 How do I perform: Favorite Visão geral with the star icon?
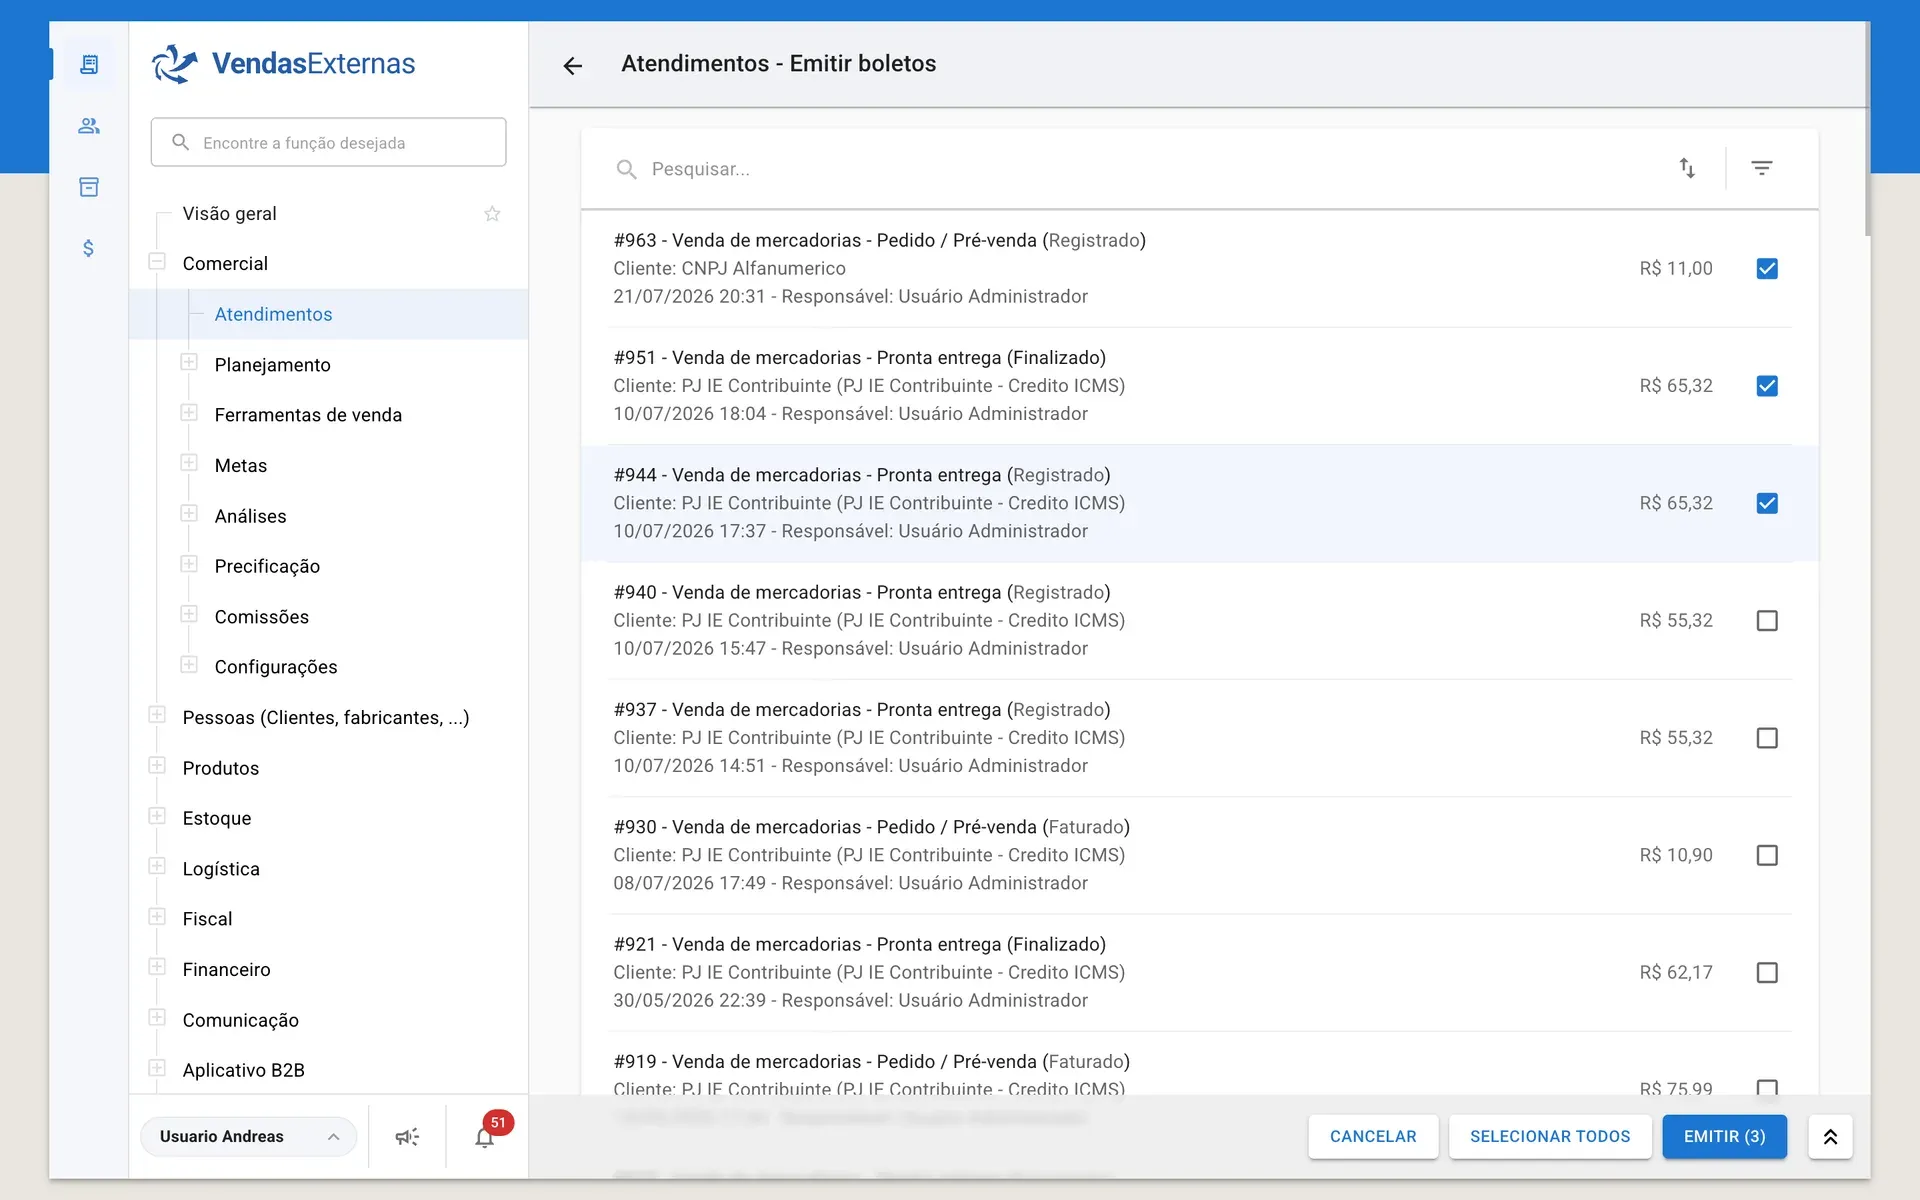(492, 214)
